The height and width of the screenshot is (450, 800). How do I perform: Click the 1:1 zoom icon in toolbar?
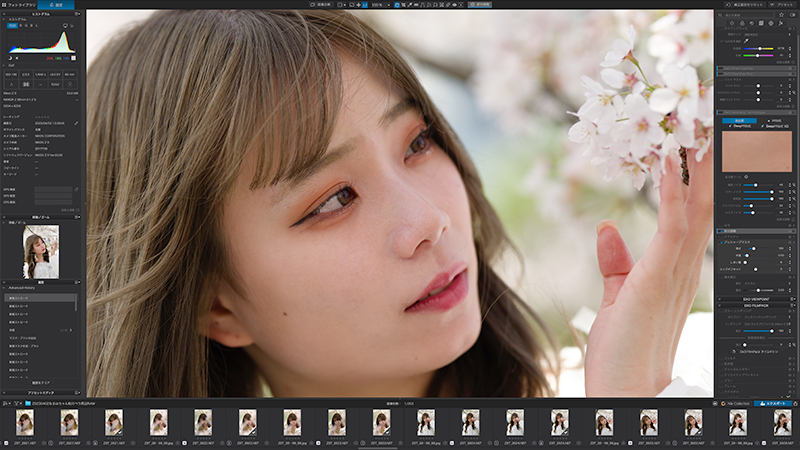click(x=365, y=5)
